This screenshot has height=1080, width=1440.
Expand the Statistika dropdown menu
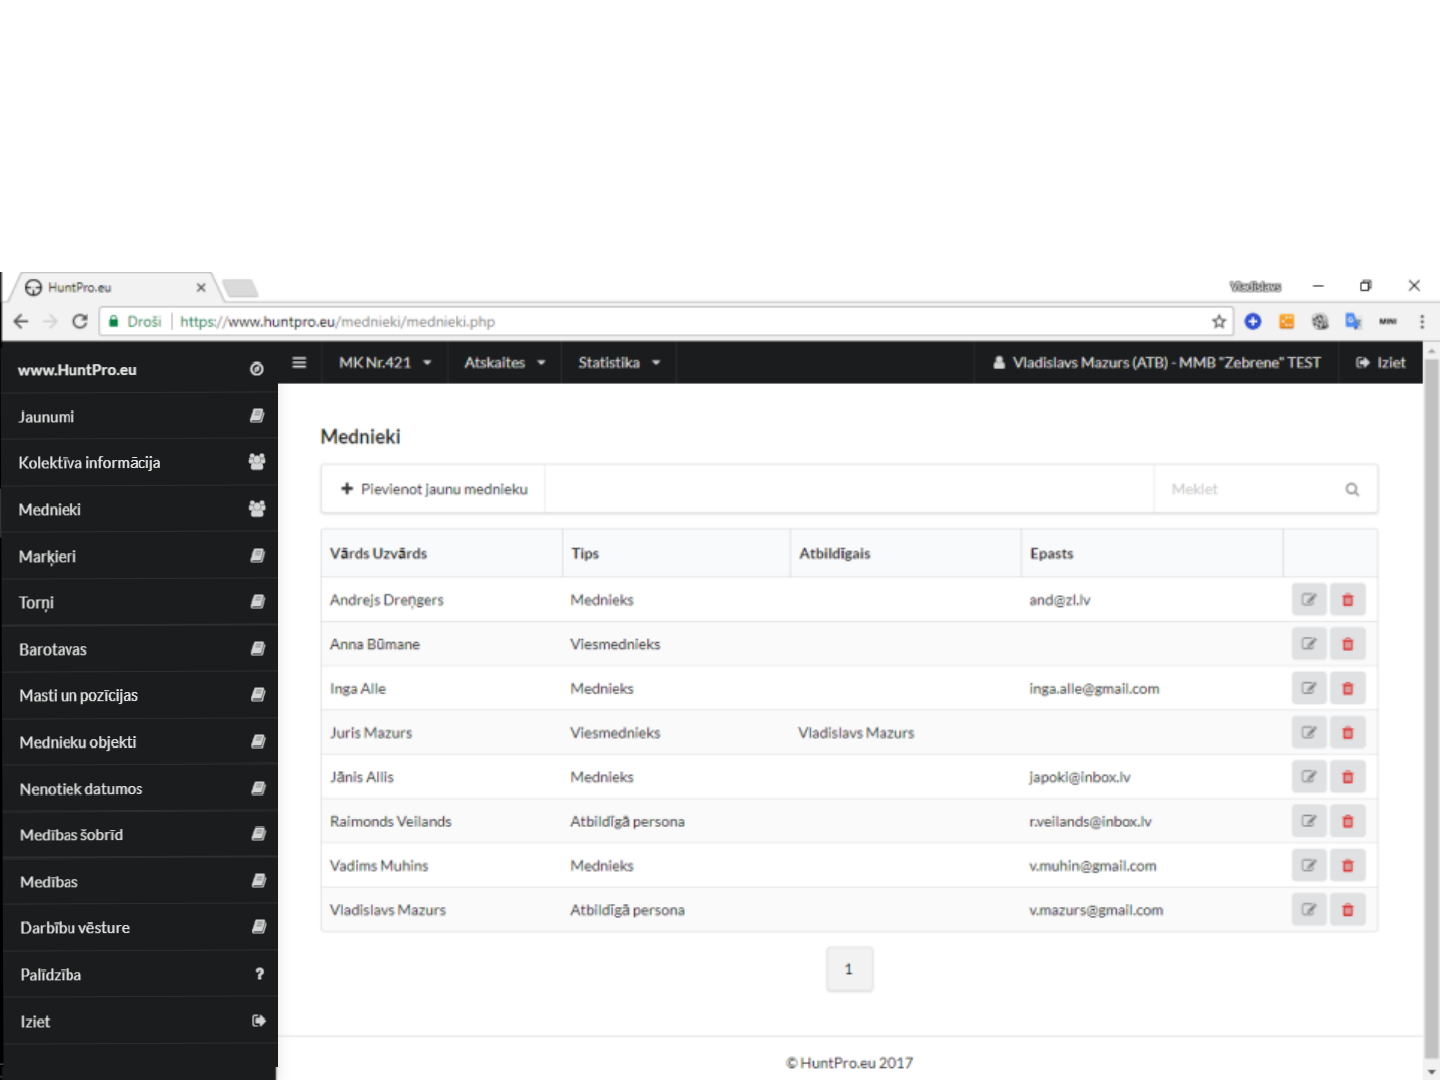click(x=619, y=363)
